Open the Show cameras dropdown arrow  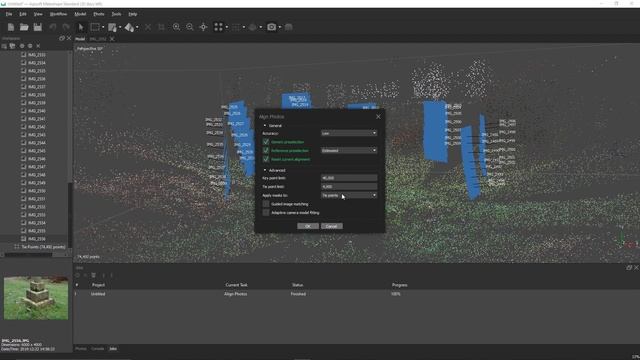pyautogui.click(x=280, y=27)
